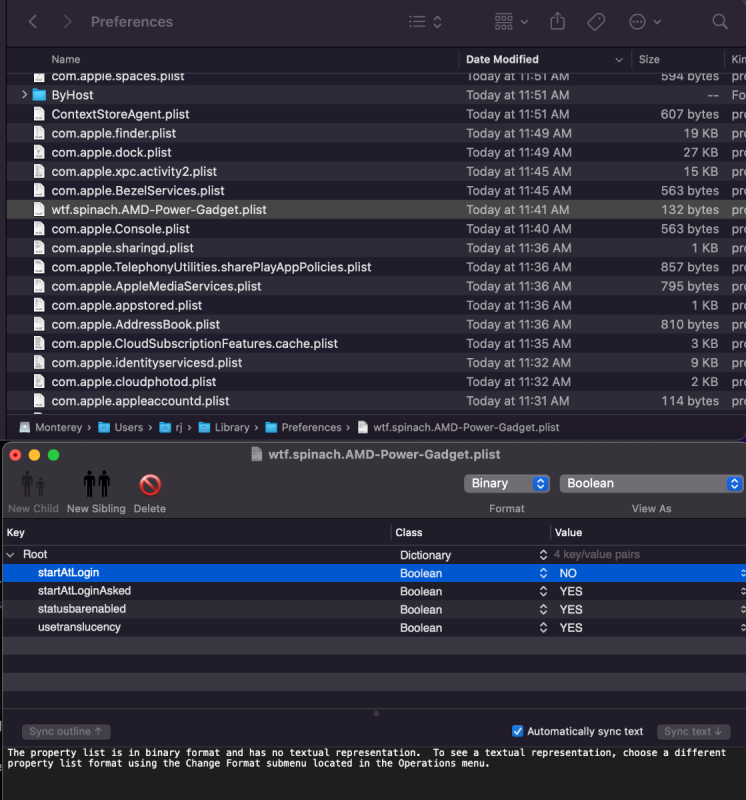Select com.apple.xpc.activity2.plist file
746x800 pixels.
click(134, 171)
